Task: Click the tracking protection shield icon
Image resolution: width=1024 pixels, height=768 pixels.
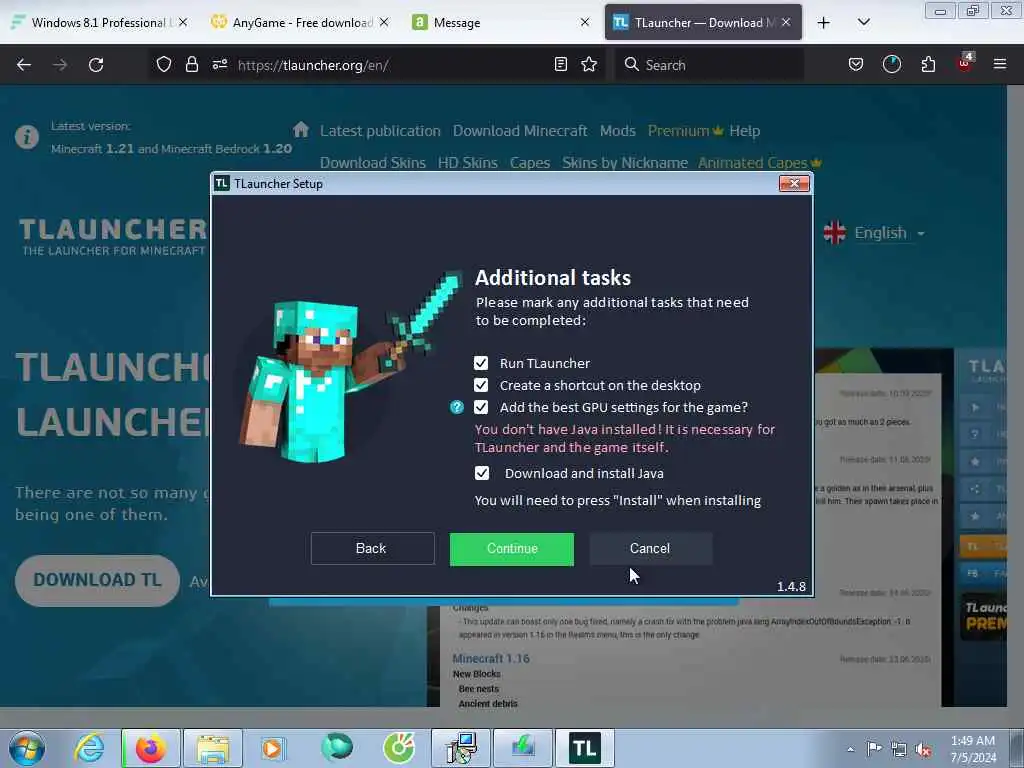Action: click(164, 65)
